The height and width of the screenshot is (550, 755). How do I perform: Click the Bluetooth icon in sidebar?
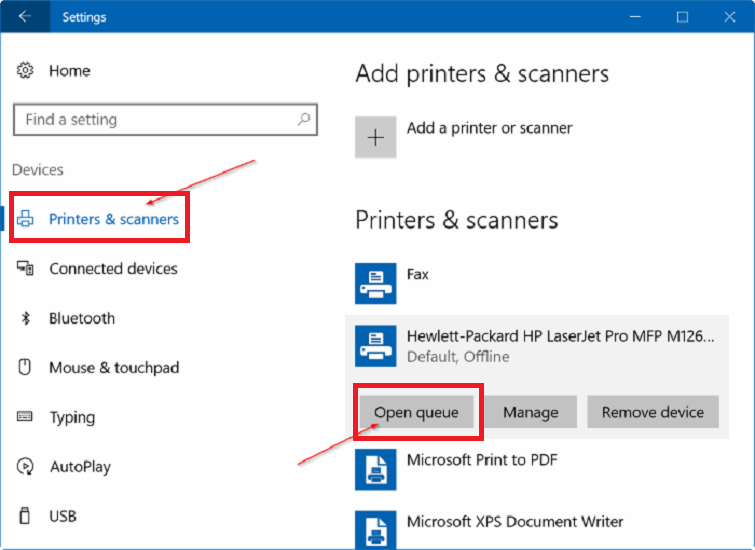[26, 318]
